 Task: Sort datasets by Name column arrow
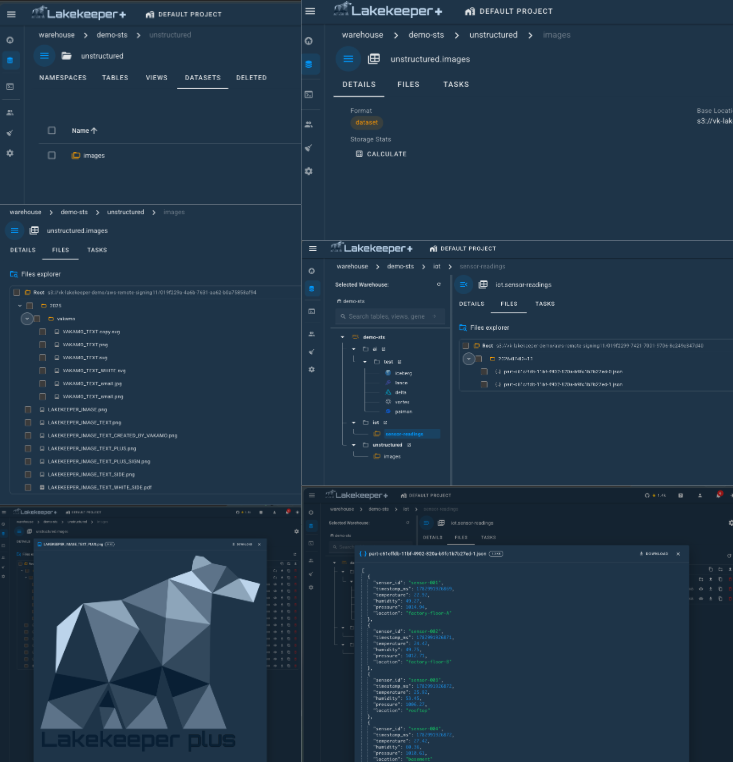pyautogui.click(x=94, y=131)
